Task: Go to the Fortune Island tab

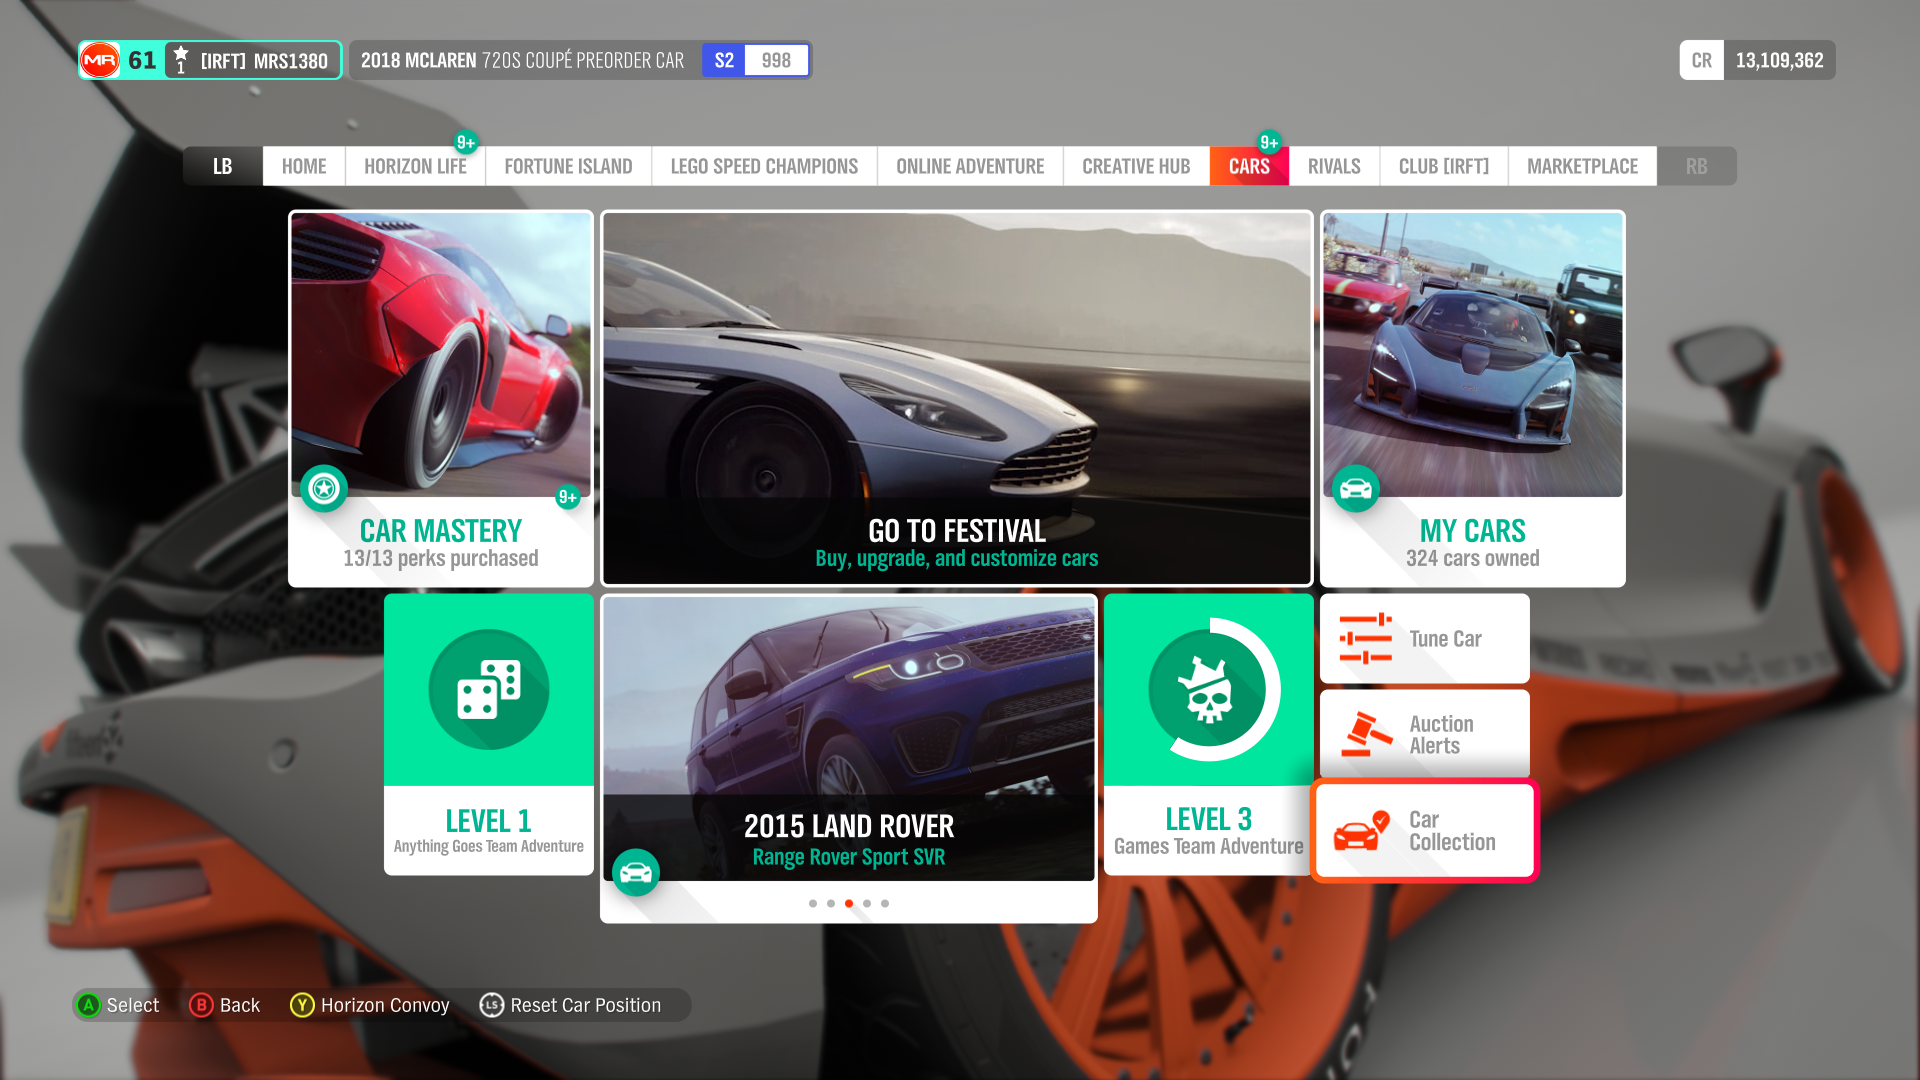Action: [568, 166]
